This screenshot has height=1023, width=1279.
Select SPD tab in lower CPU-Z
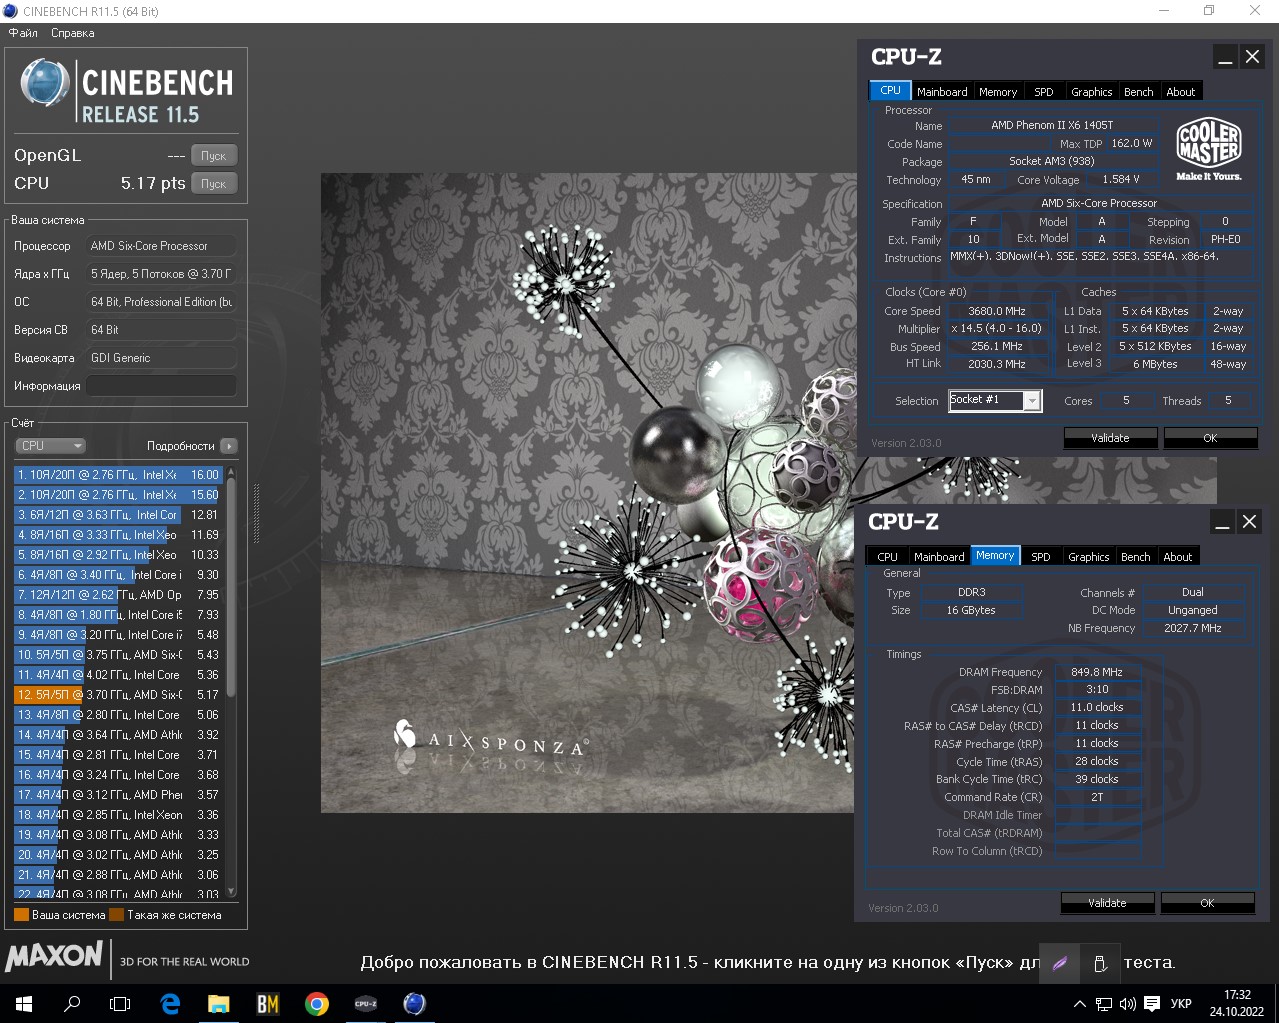(x=1041, y=556)
